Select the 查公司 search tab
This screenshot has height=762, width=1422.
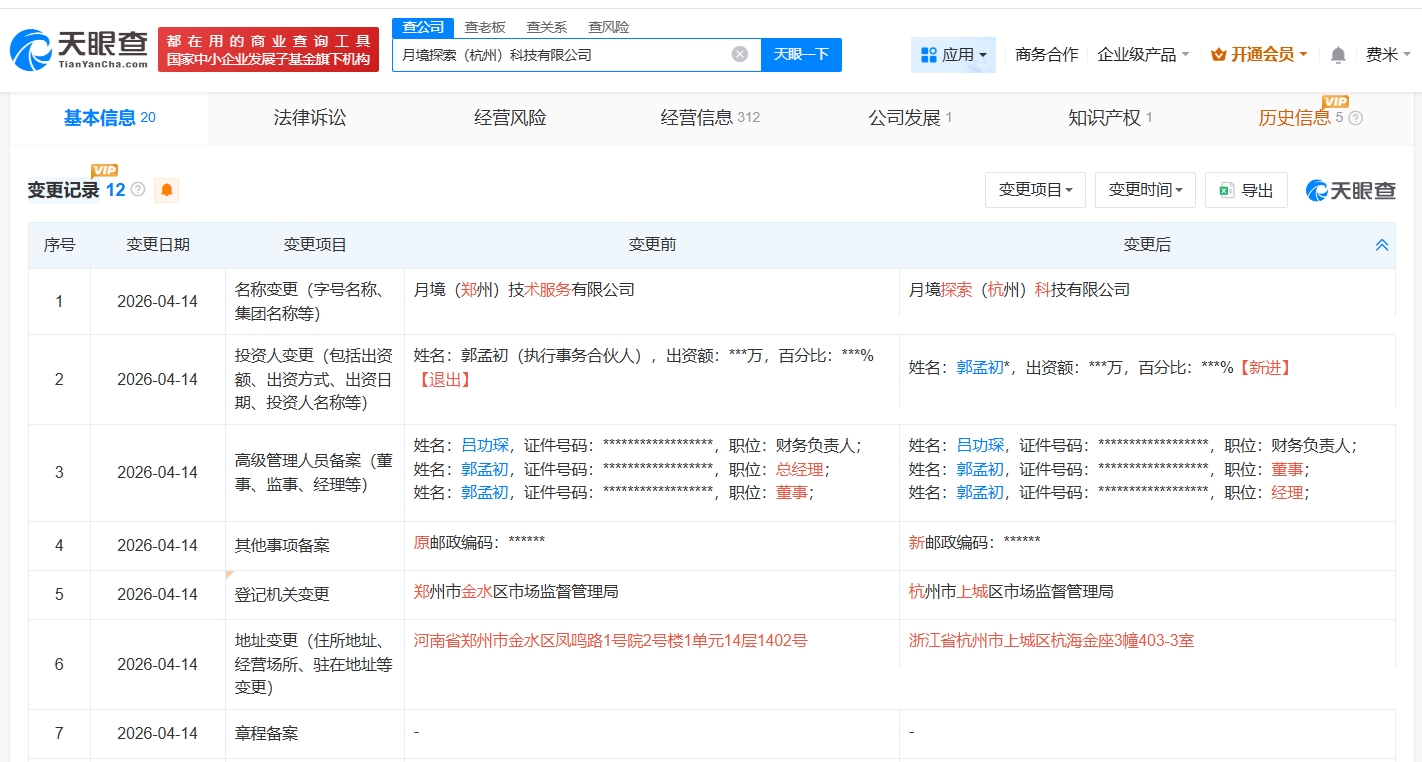423,27
